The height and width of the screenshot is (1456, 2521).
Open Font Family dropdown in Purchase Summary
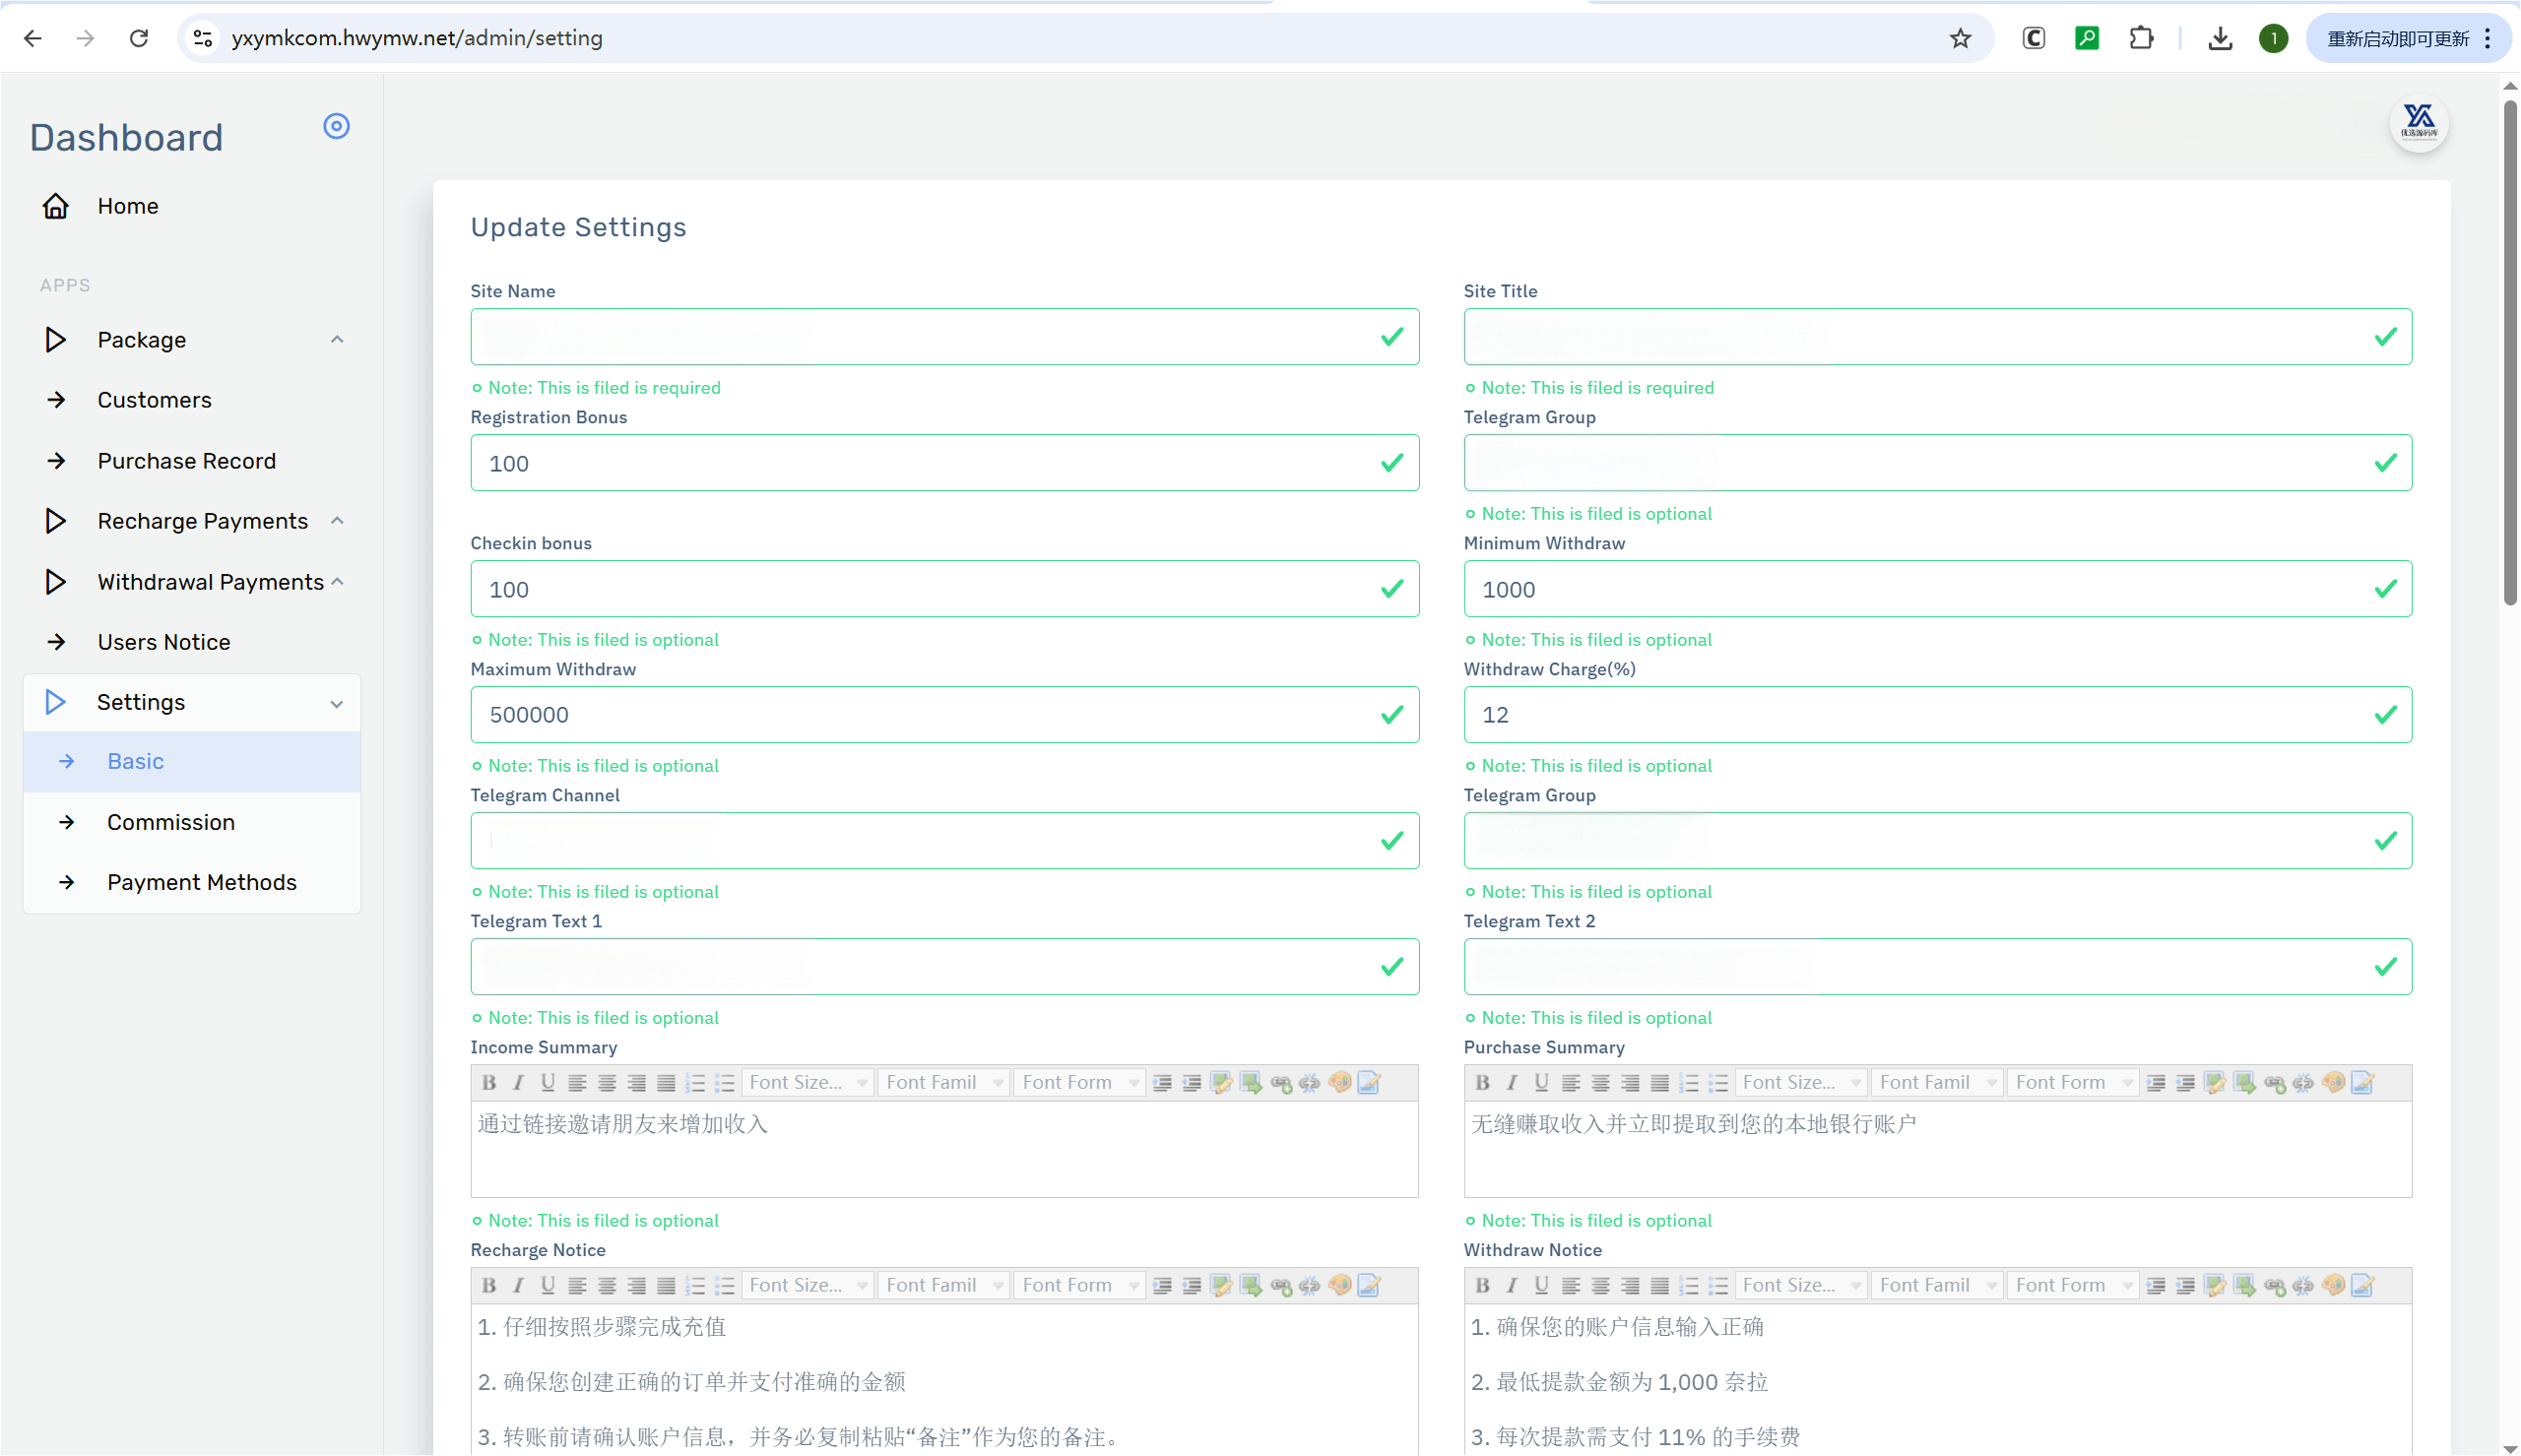[1937, 1082]
